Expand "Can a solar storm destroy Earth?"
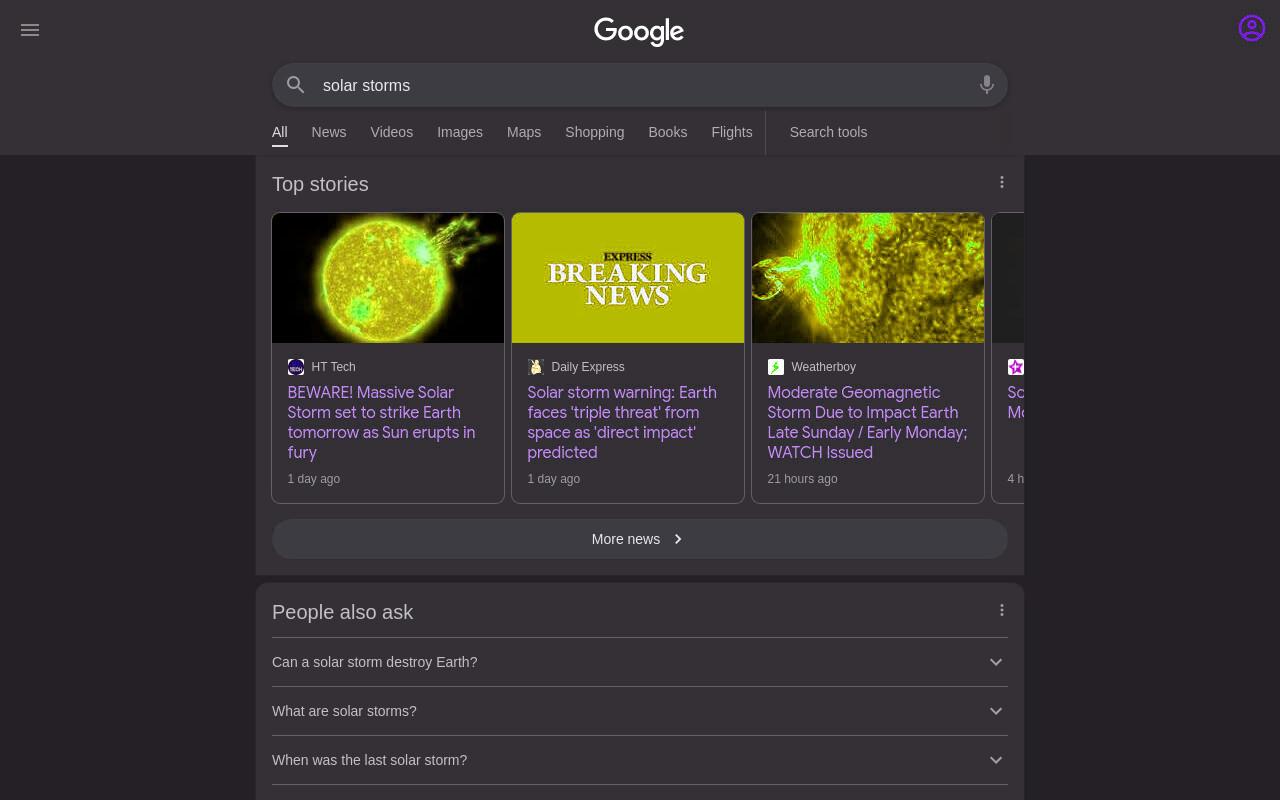 640,662
